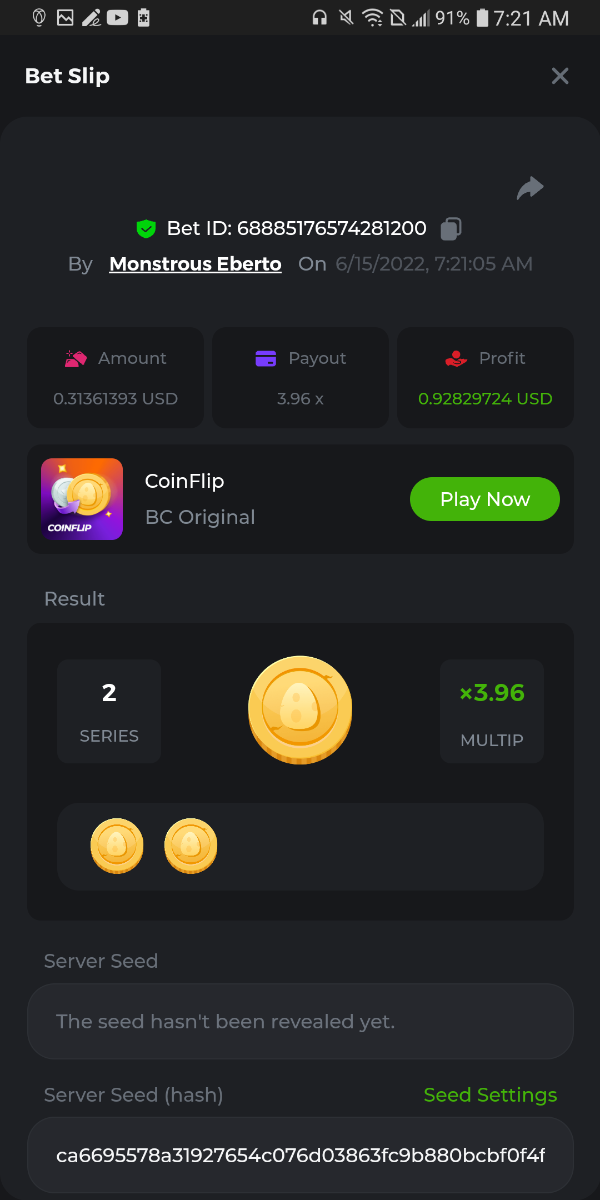The width and height of the screenshot is (600, 1200).
Task: Tap the battery status icon
Action: 483,18
